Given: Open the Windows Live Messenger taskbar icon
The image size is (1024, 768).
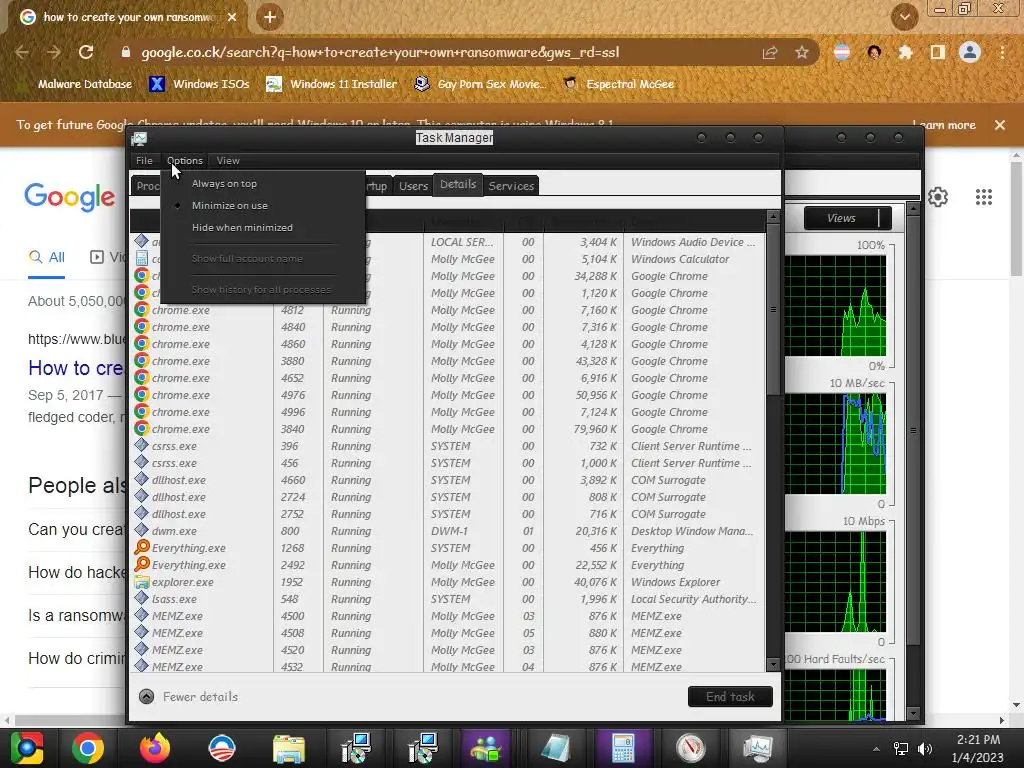Looking at the screenshot, I should [x=486, y=748].
